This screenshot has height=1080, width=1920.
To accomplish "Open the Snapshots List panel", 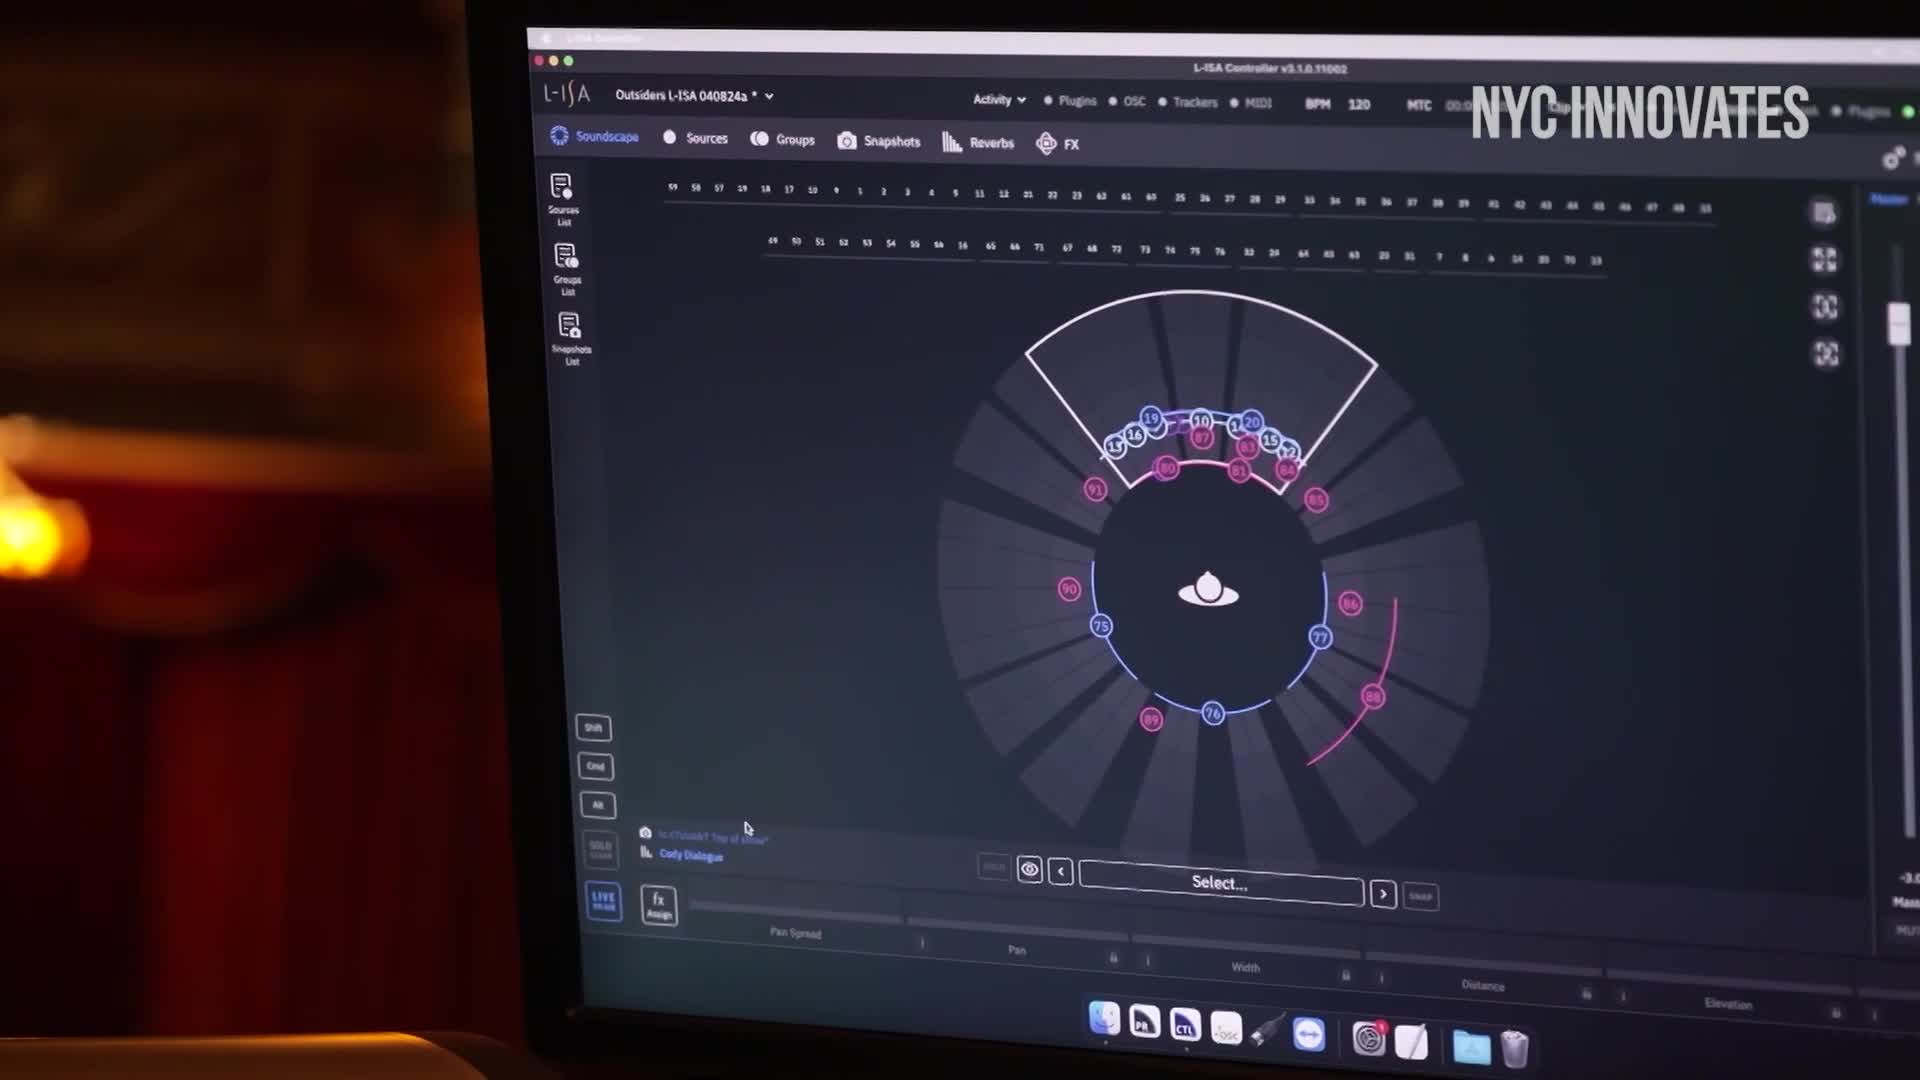I will coord(571,339).
